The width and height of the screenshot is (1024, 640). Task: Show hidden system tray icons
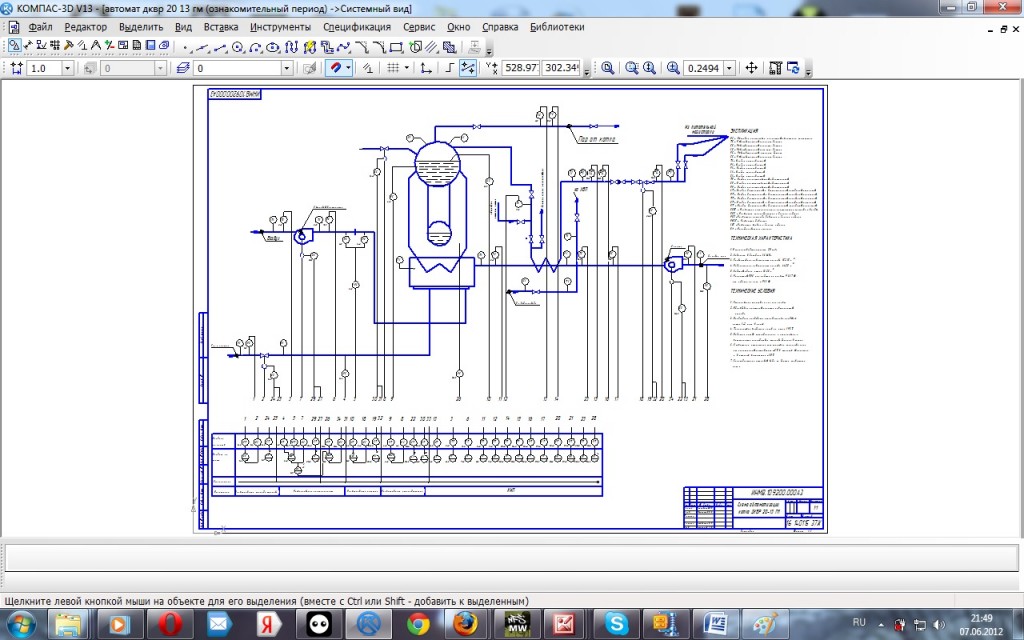(x=881, y=624)
